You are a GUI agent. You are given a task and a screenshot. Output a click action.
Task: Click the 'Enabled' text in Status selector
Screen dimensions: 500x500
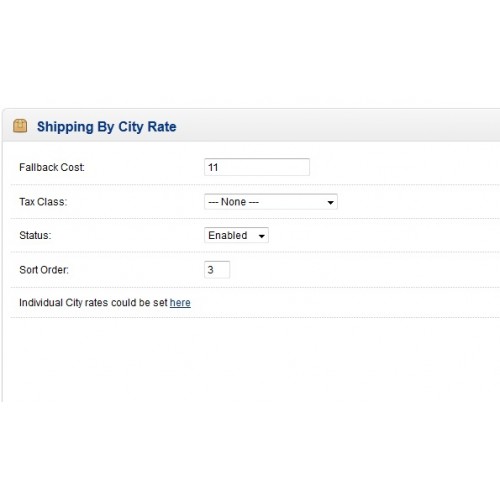point(228,235)
